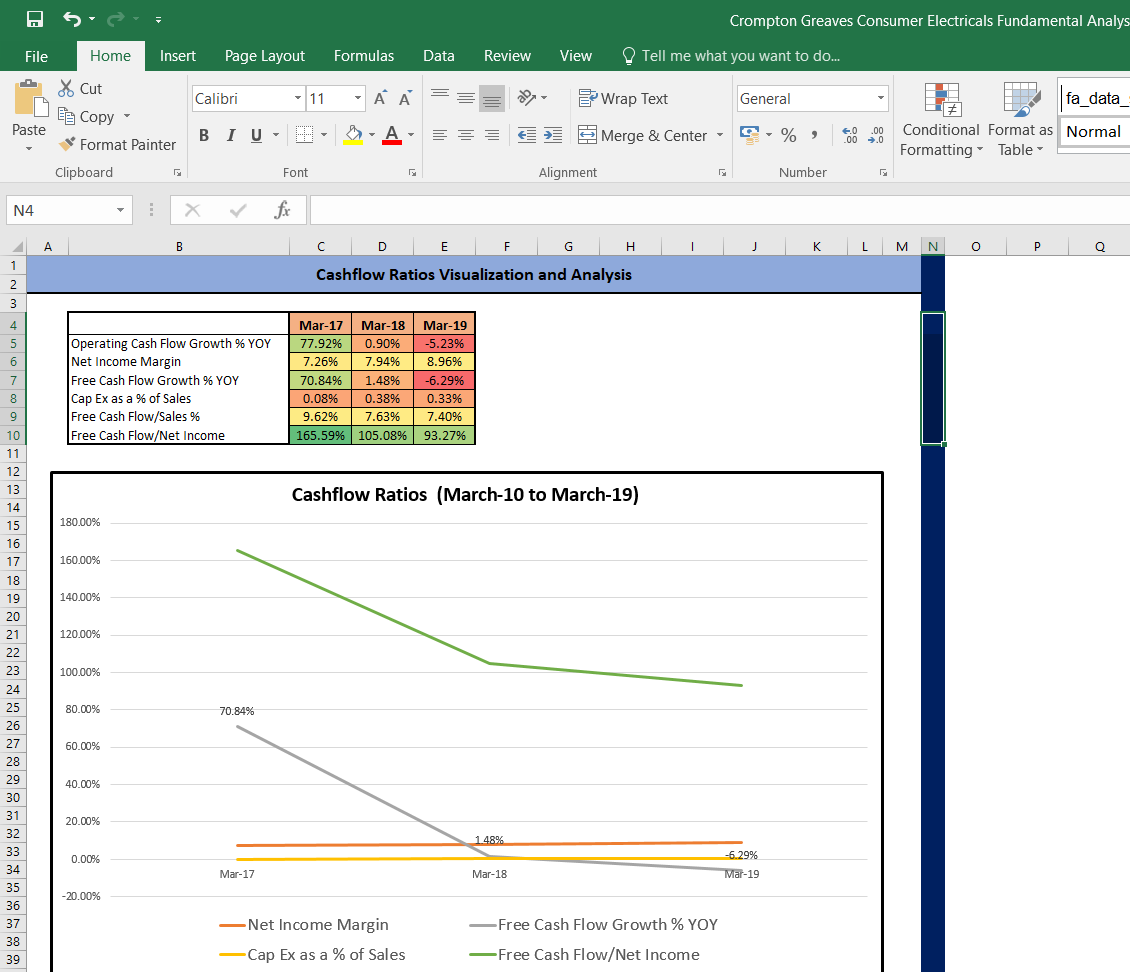Open the Font dialog launcher
This screenshot has width=1130, height=972.
[x=412, y=173]
